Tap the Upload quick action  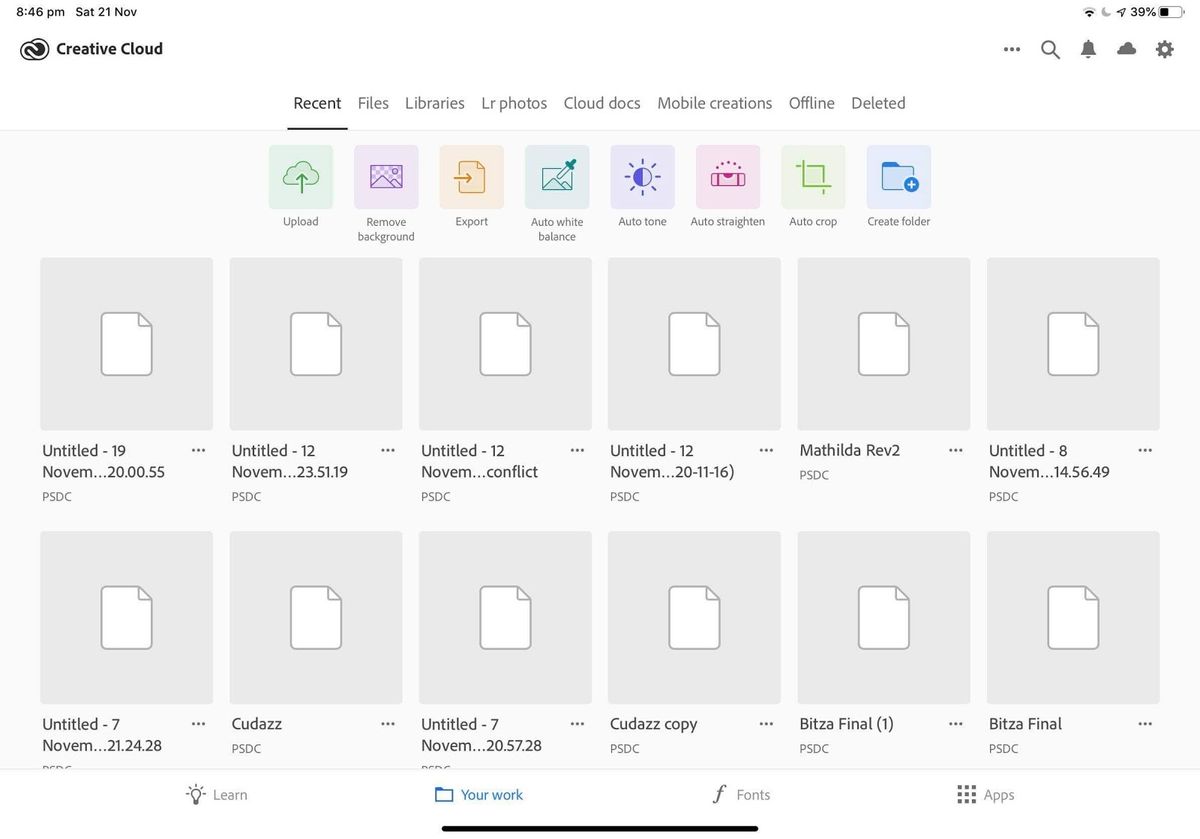coord(300,177)
